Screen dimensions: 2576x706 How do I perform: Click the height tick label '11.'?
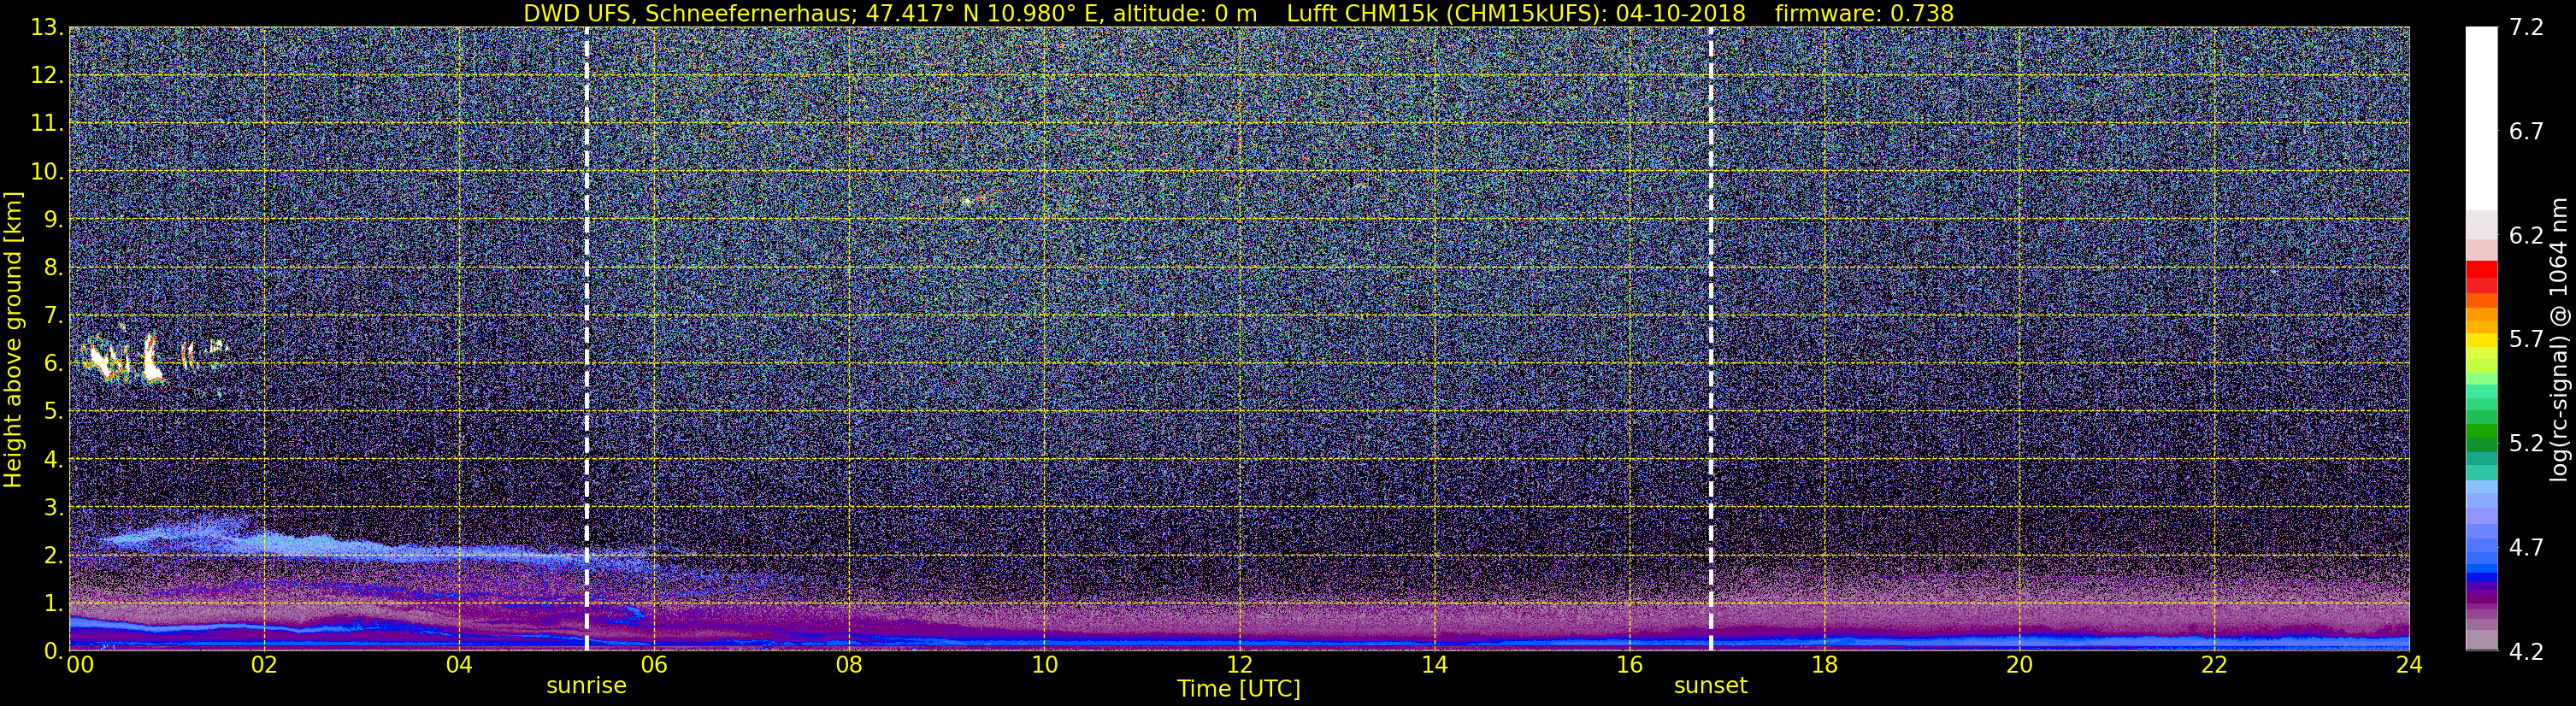pyautogui.click(x=48, y=123)
